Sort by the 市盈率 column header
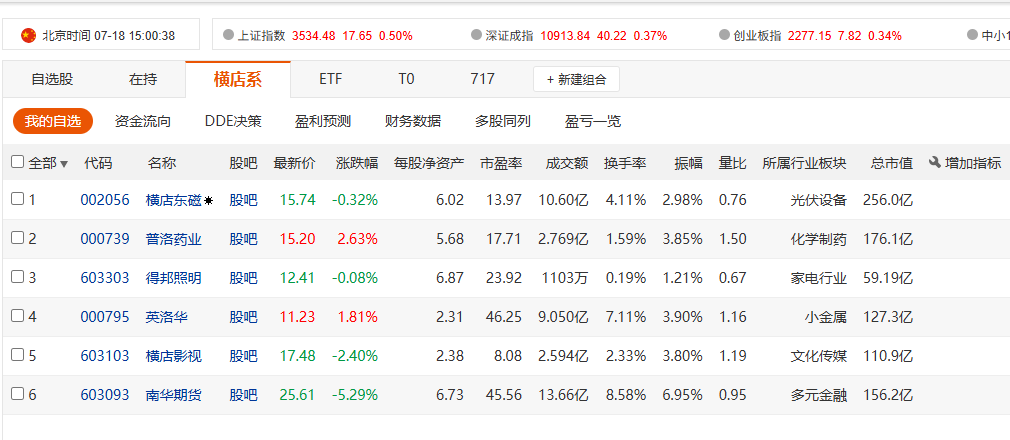This screenshot has height=440, width=1010. coord(501,163)
